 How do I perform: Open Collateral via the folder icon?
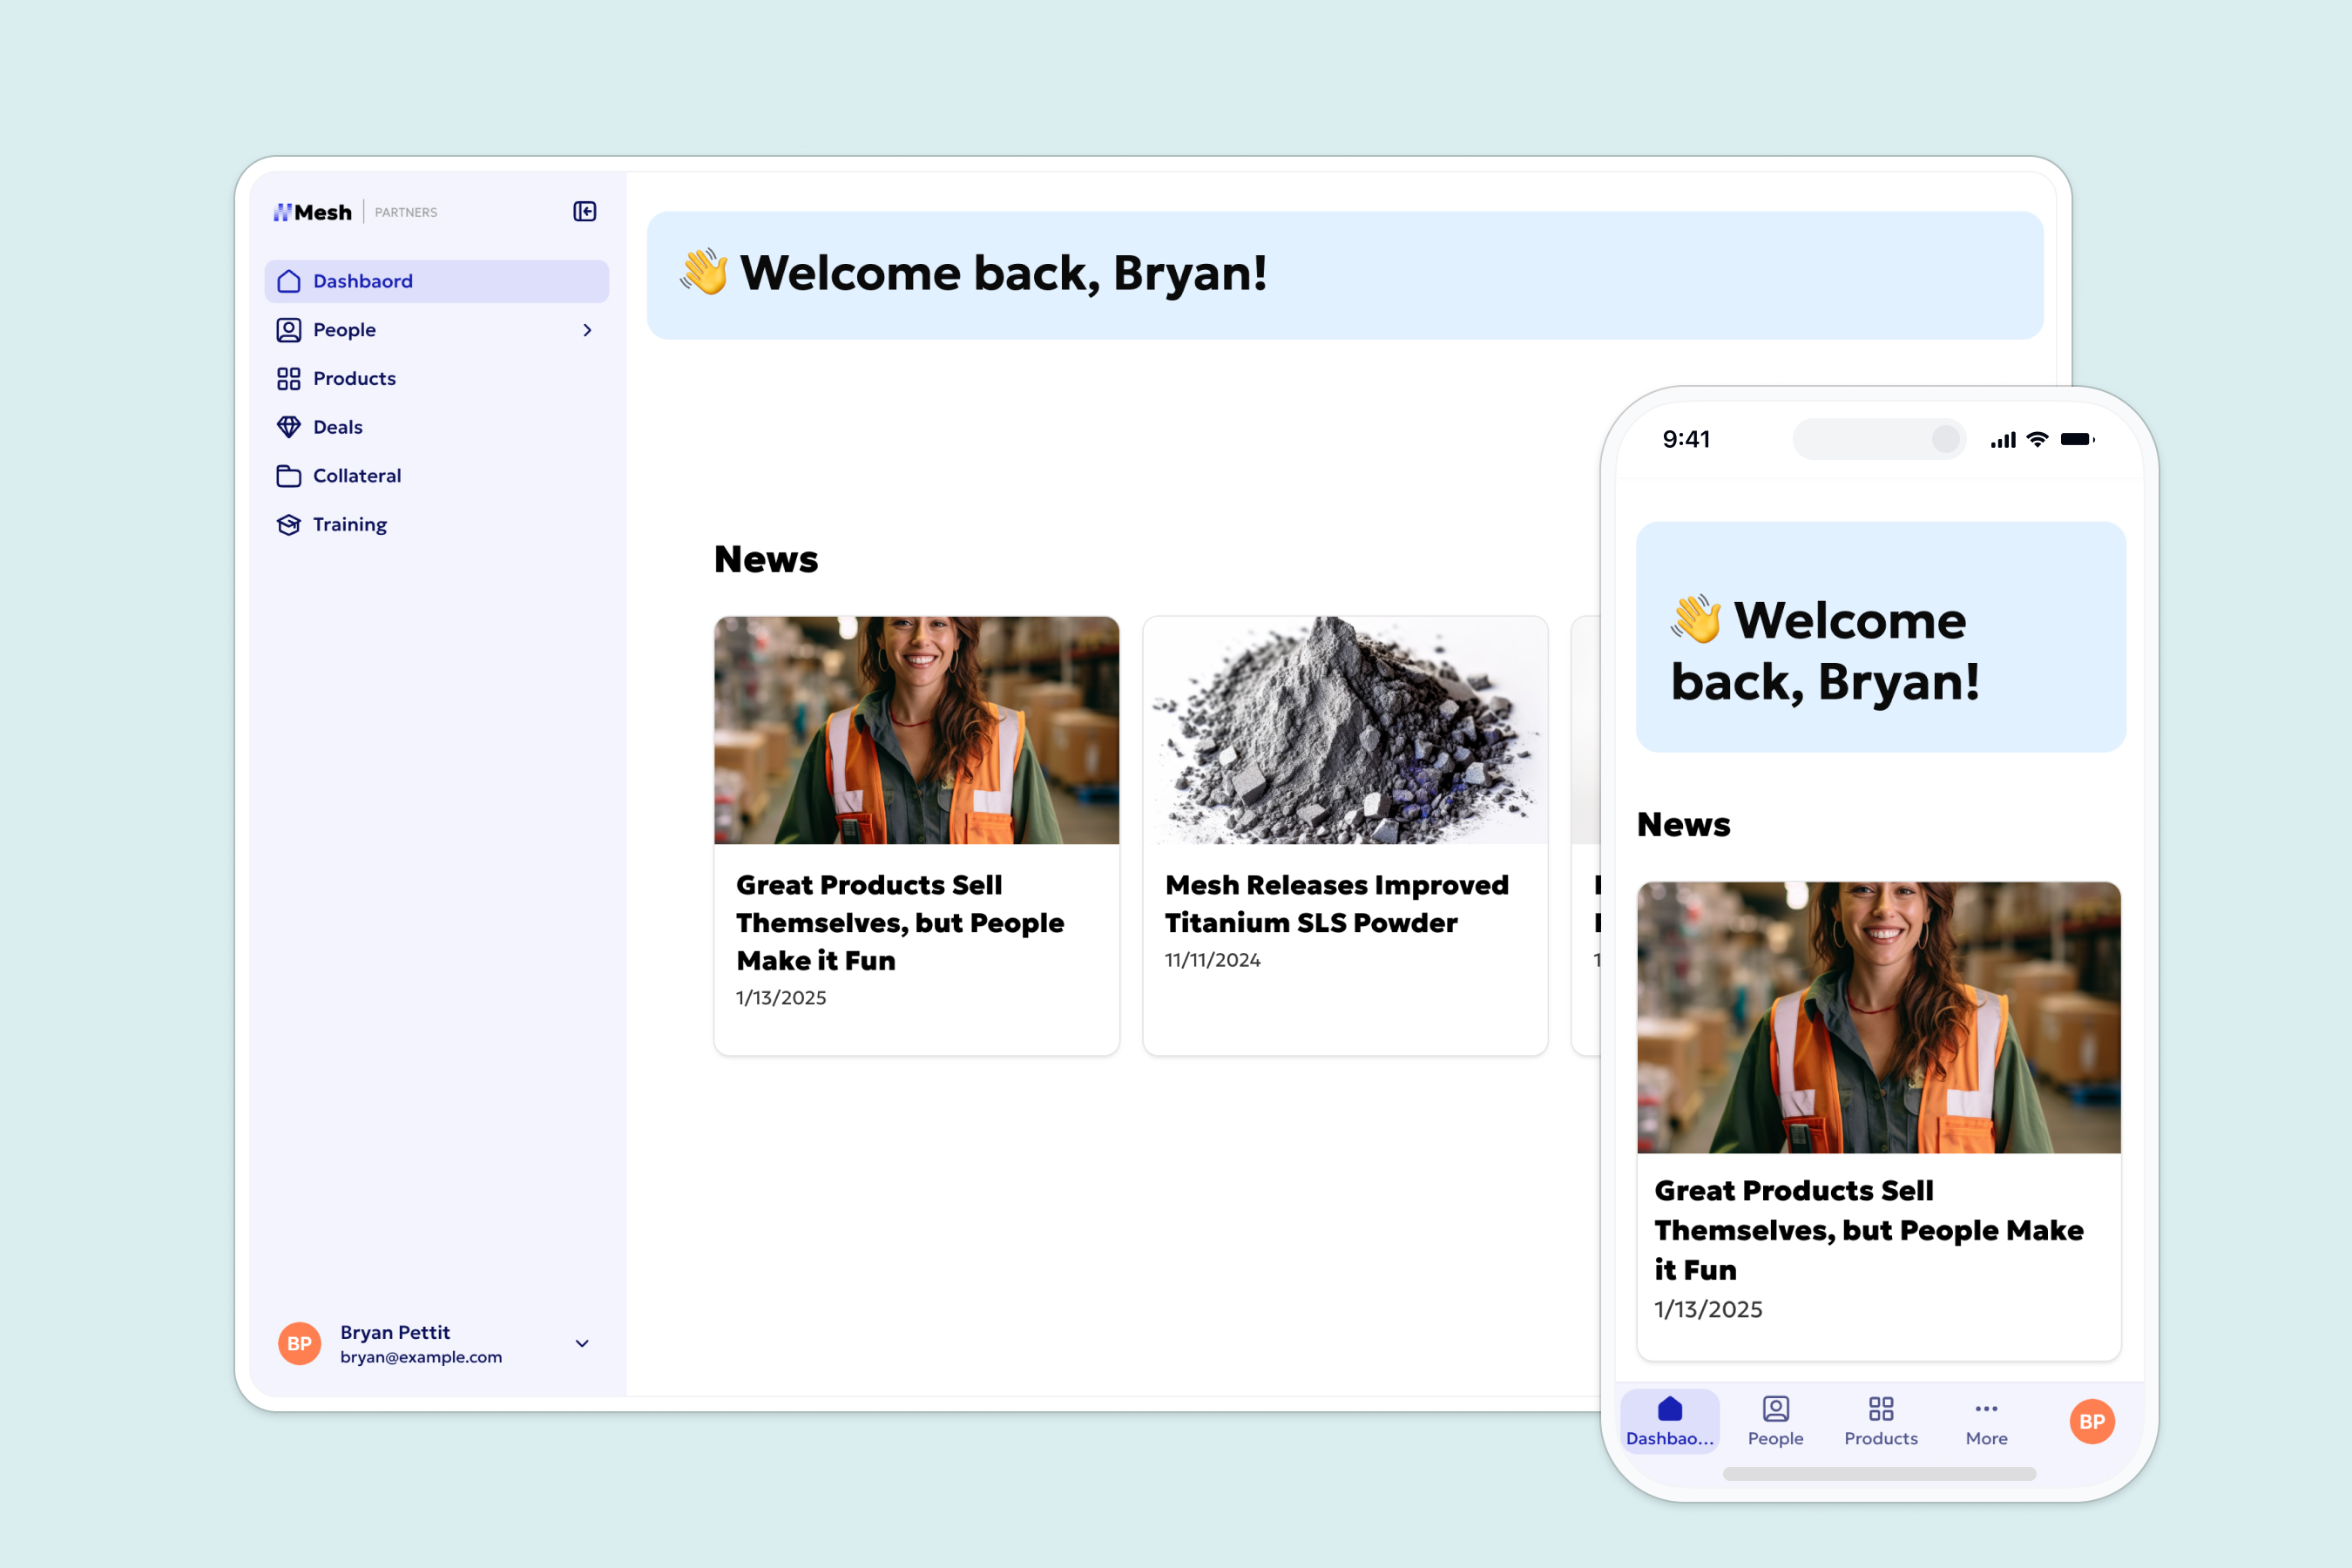289,476
